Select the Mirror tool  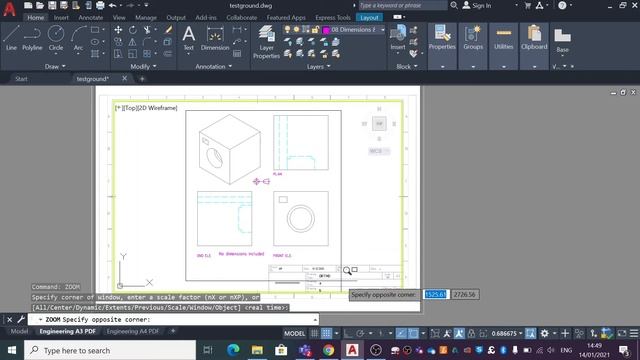coord(133,42)
